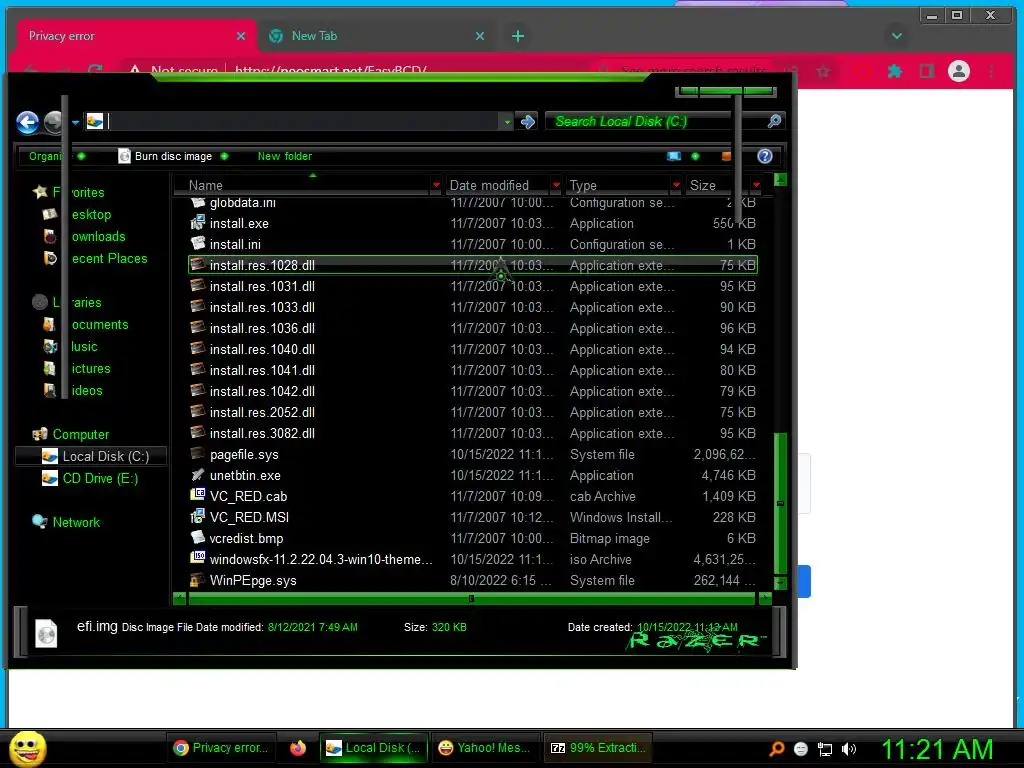Open the Explorer help question mark icon
Image resolution: width=1024 pixels, height=768 pixels.
765,156
